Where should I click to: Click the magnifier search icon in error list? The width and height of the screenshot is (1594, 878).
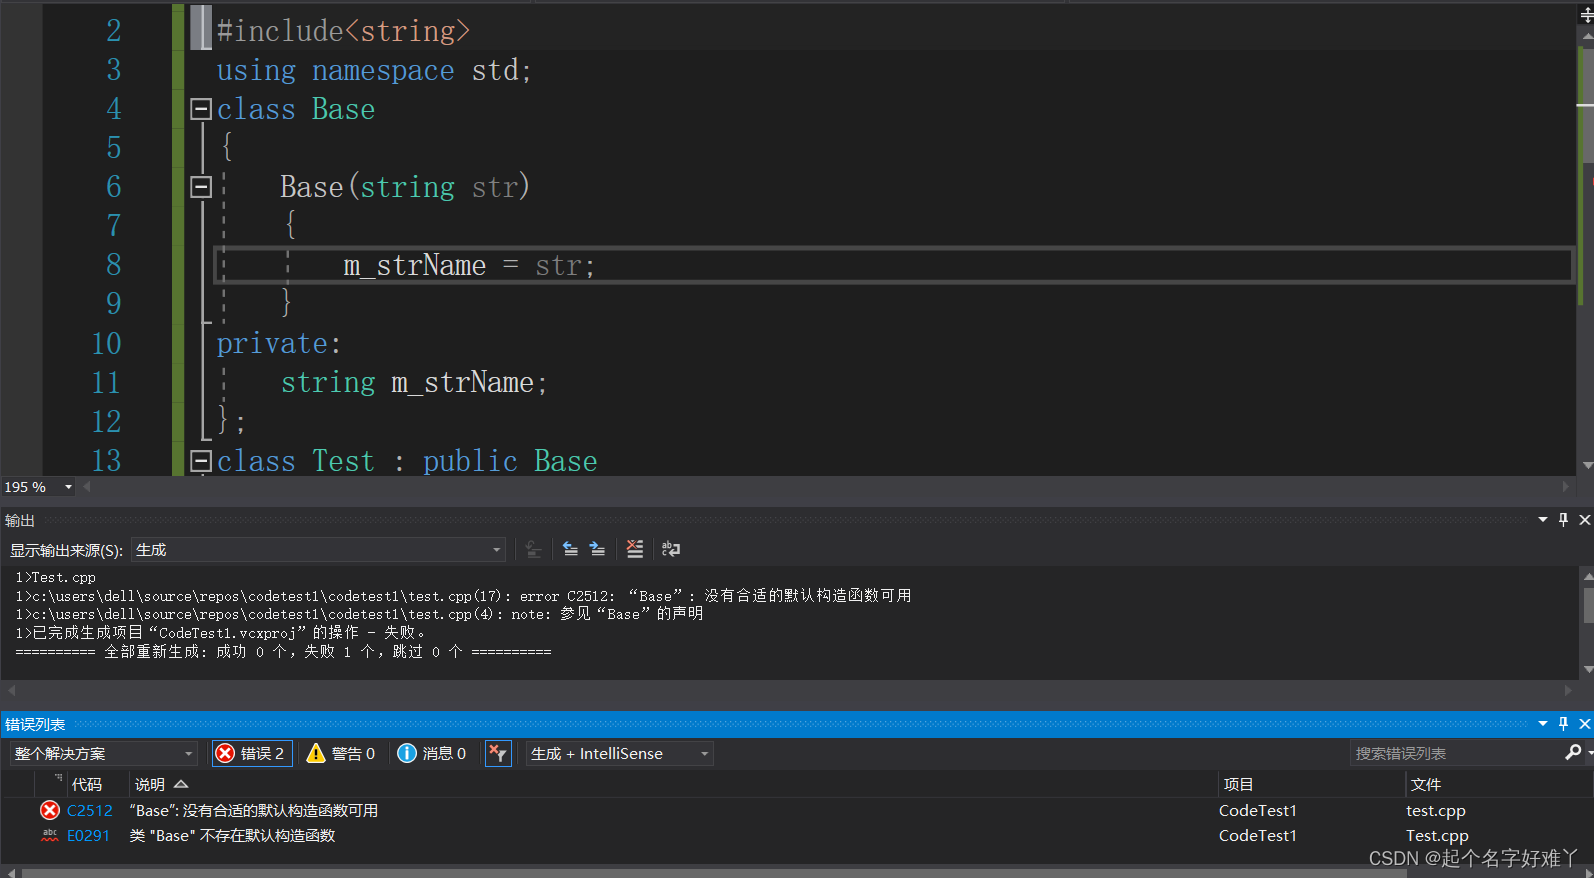click(x=1573, y=753)
